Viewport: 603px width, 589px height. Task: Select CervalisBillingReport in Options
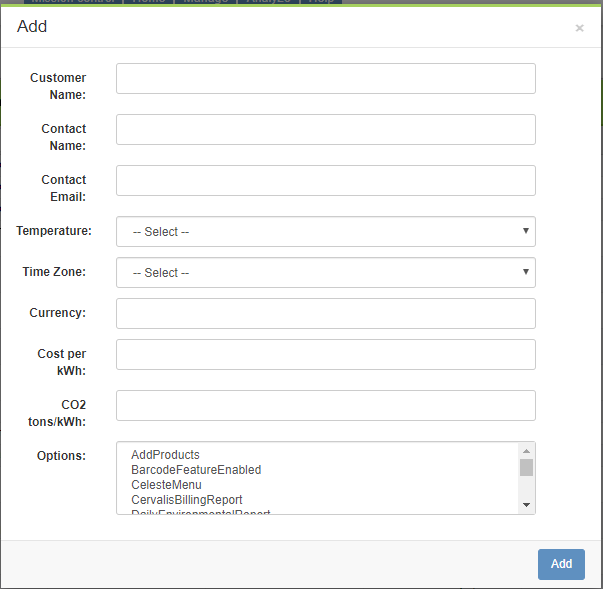187,500
